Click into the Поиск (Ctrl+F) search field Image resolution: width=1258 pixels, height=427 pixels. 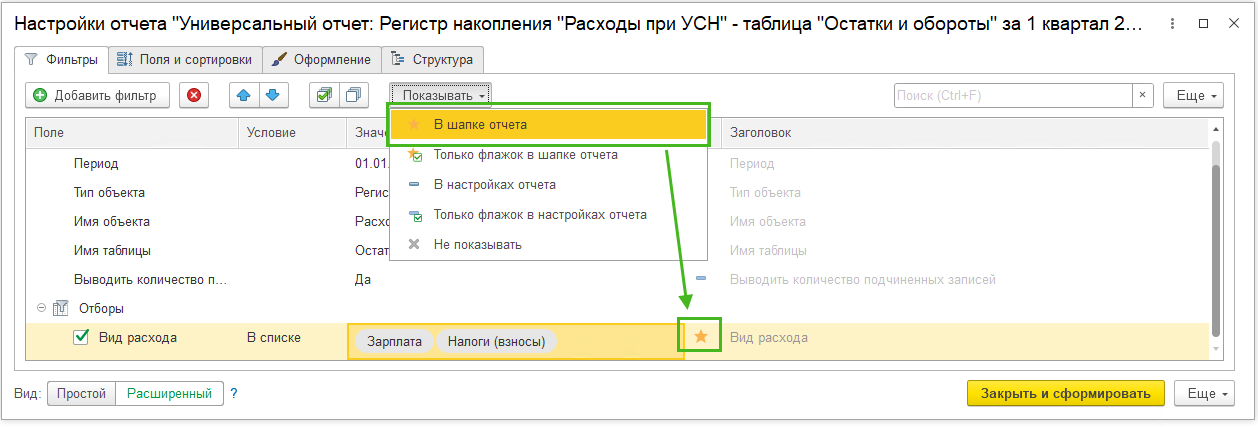point(1013,95)
